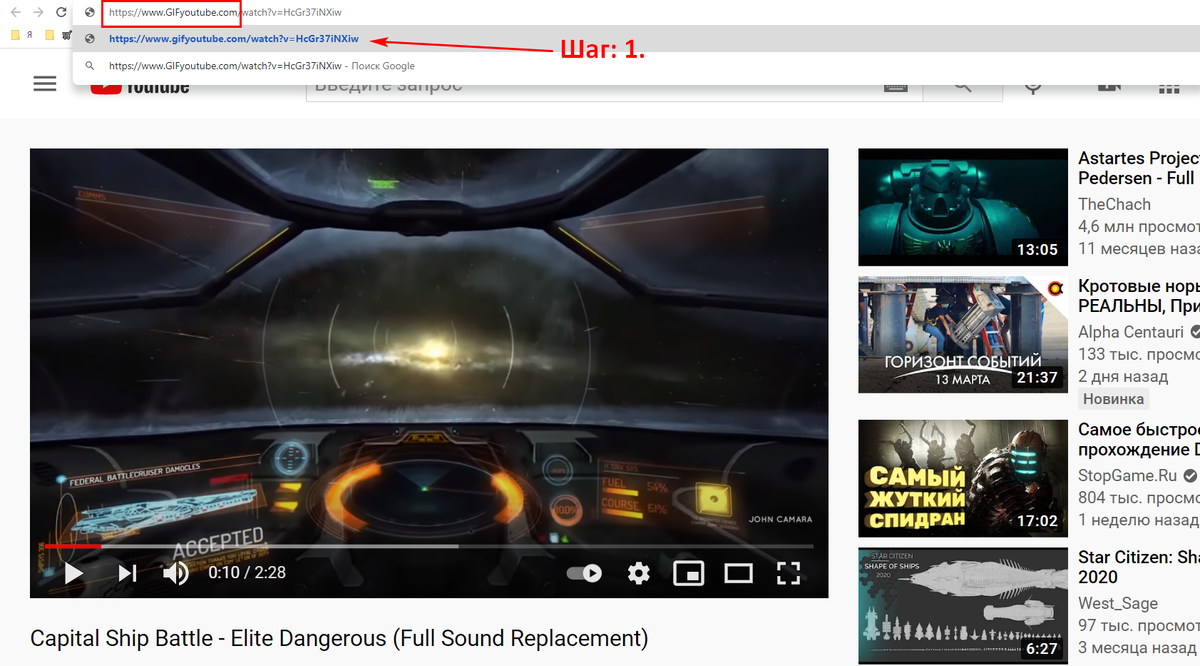The height and width of the screenshot is (666, 1200).
Task: Open the YouTube apps grid
Action: point(1168,88)
